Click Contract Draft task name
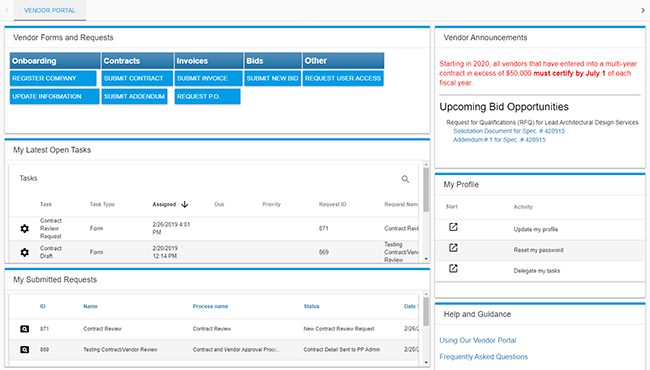Image resolution: width=650 pixels, height=370 pixels. coord(51,252)
